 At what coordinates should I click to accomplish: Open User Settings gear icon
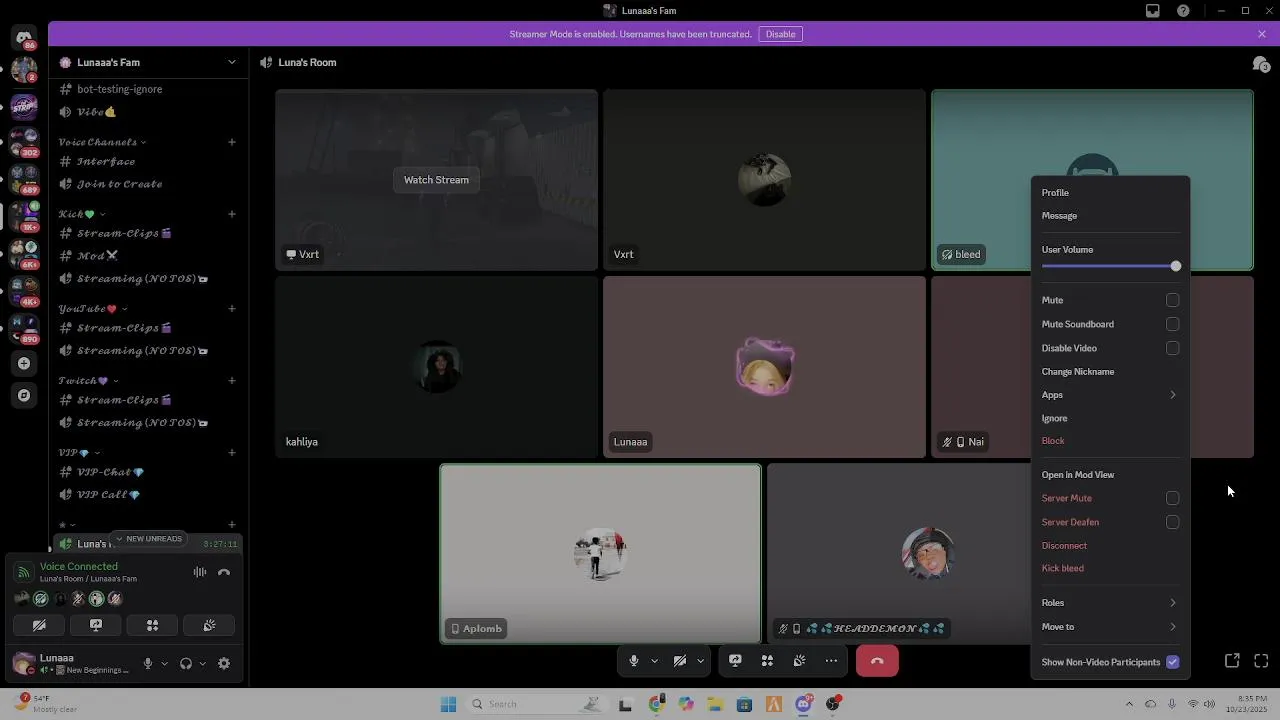pos(224,663)
